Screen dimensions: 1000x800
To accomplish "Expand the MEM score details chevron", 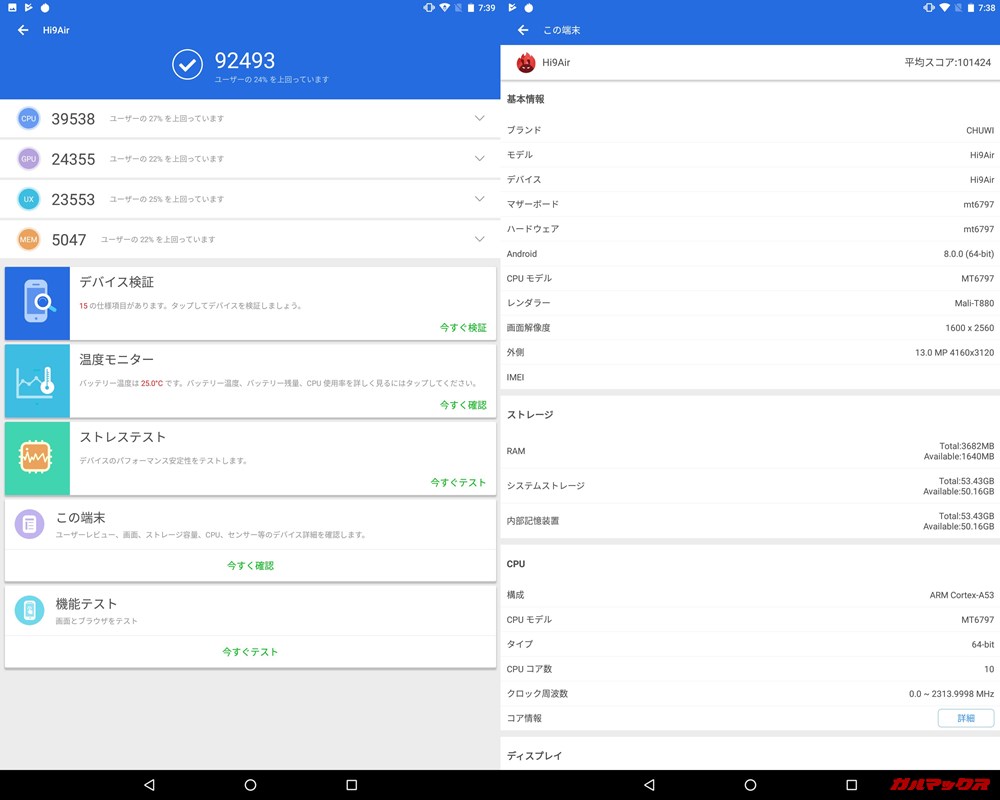I will point(478,239).
